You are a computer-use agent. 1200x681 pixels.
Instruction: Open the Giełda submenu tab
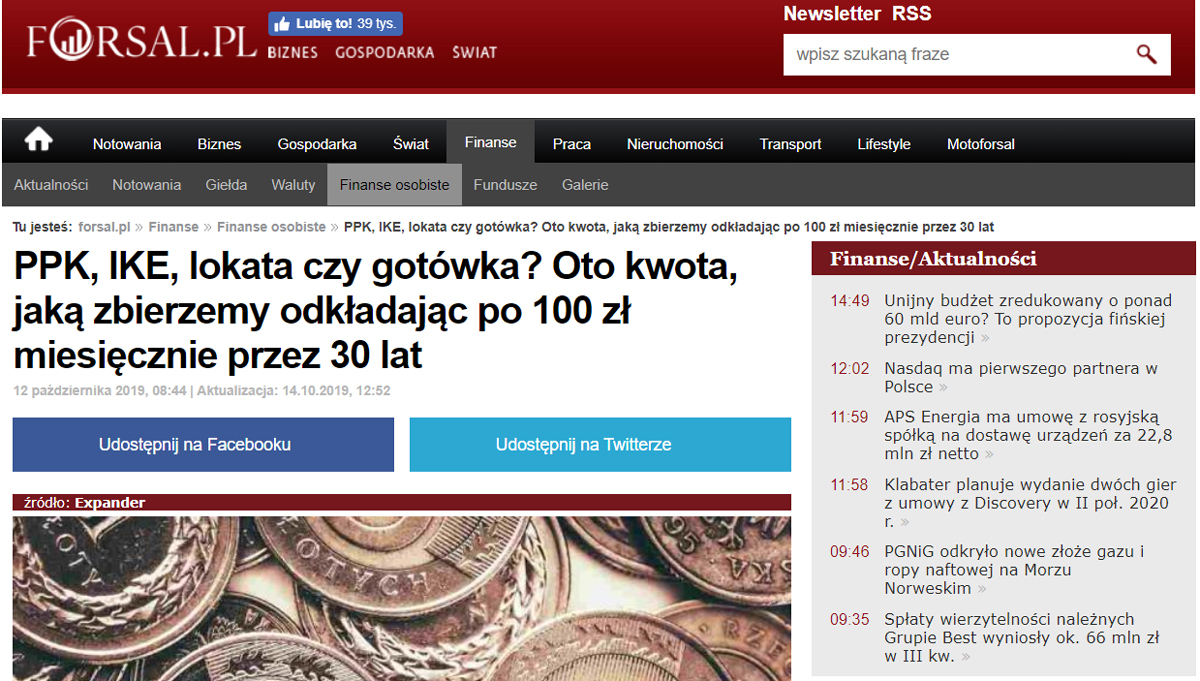pyautogui.click(x=226, y=185)
